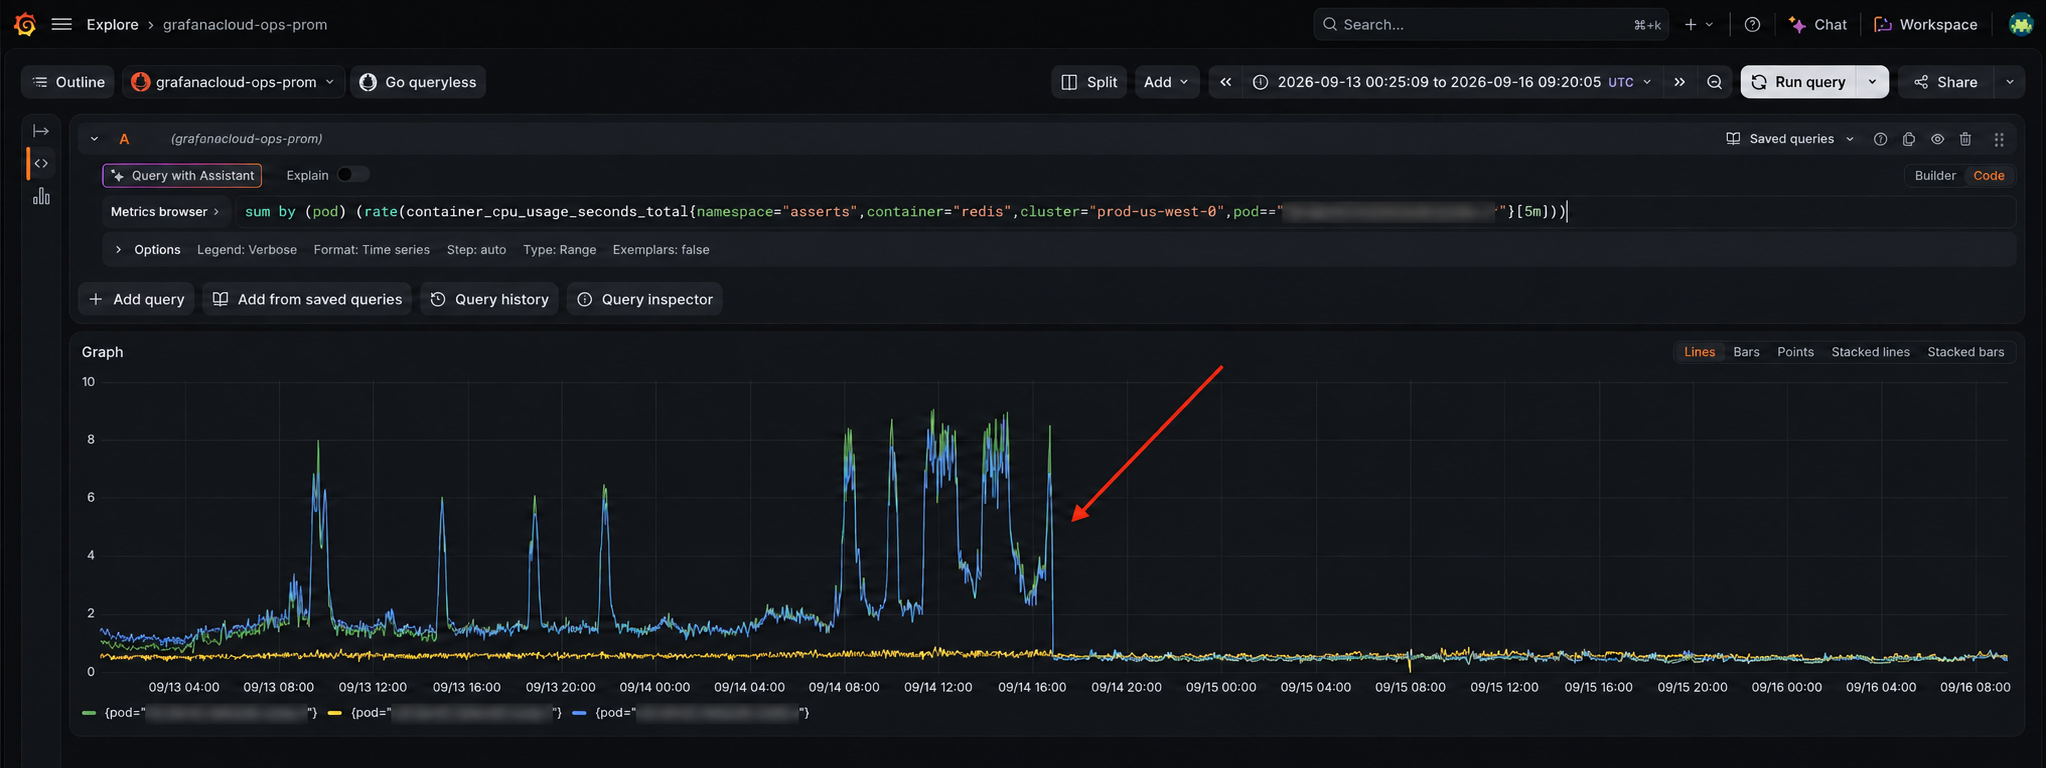Open the Grafana home logo
This screenshot has height=768, width=2046.
coord(25,24)
